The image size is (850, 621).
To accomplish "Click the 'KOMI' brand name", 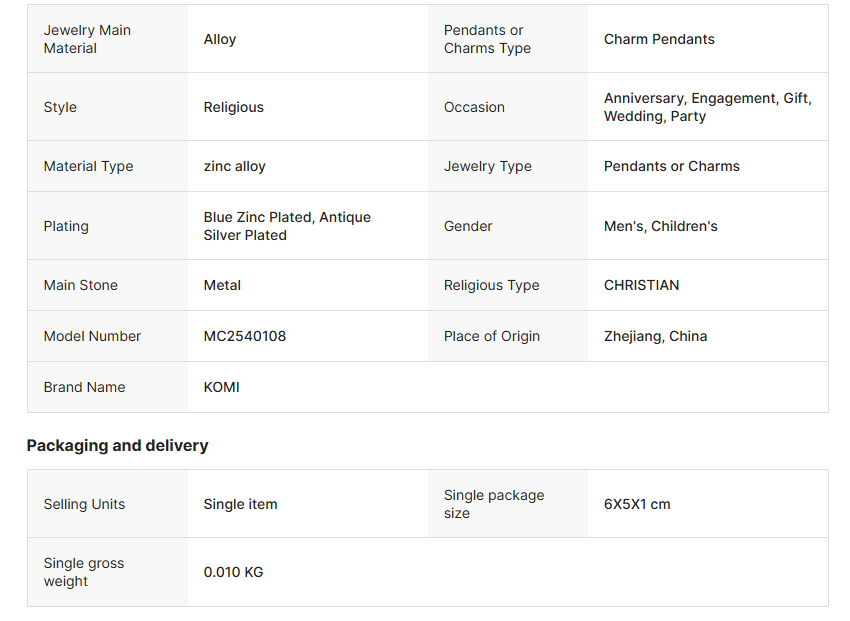I will point(221,387).
